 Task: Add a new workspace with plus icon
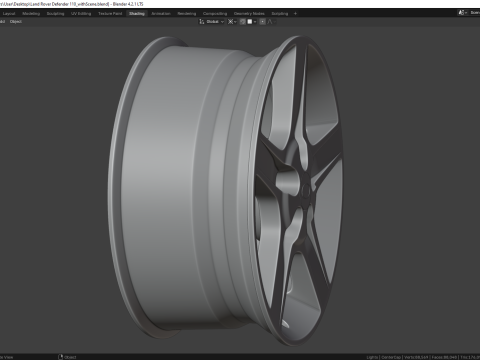pos(295,14)
